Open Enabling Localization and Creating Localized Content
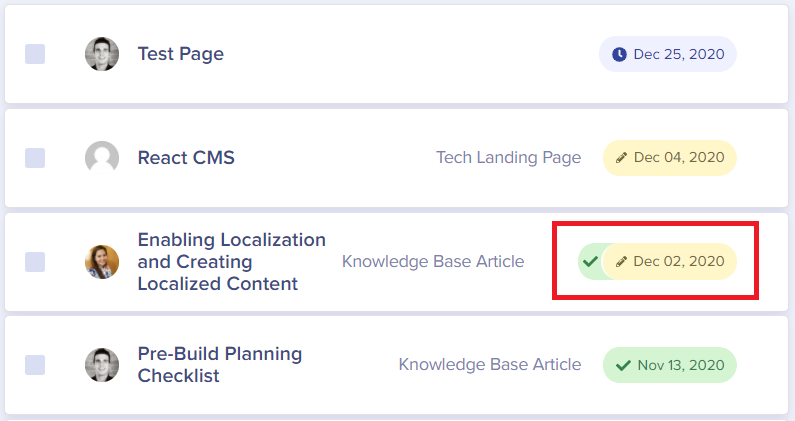The image size is (795, 421). pyautogui.click(x=231, y=262)
